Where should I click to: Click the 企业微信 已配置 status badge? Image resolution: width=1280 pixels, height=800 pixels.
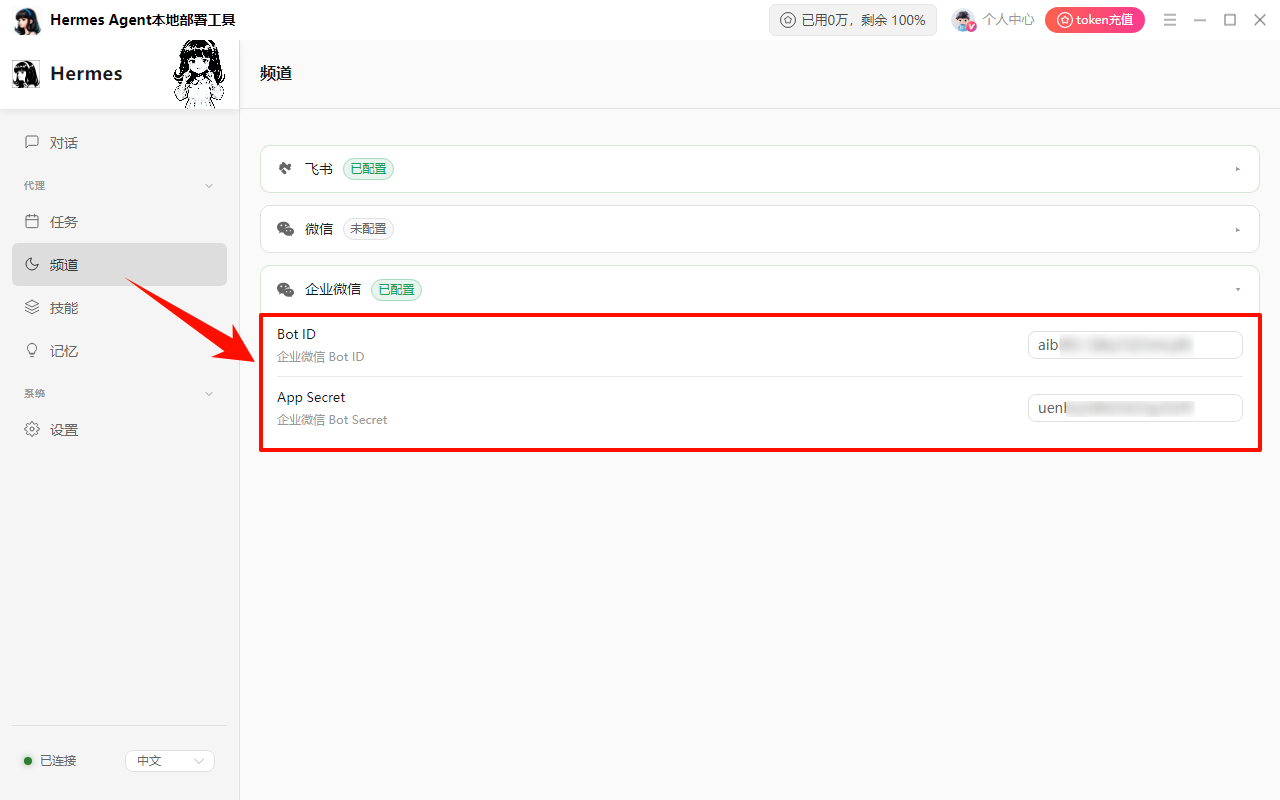pos(396,289)
